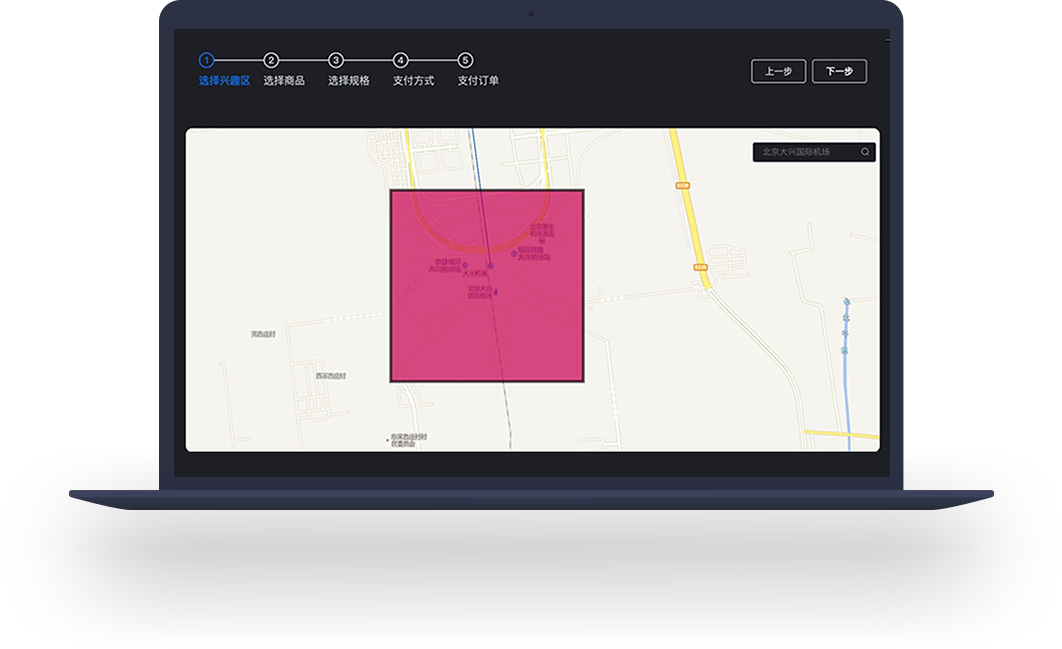Screen dimensions: 1062x649
Task: Select the 支付订单 step label
Action: click(x=478, y=81)
